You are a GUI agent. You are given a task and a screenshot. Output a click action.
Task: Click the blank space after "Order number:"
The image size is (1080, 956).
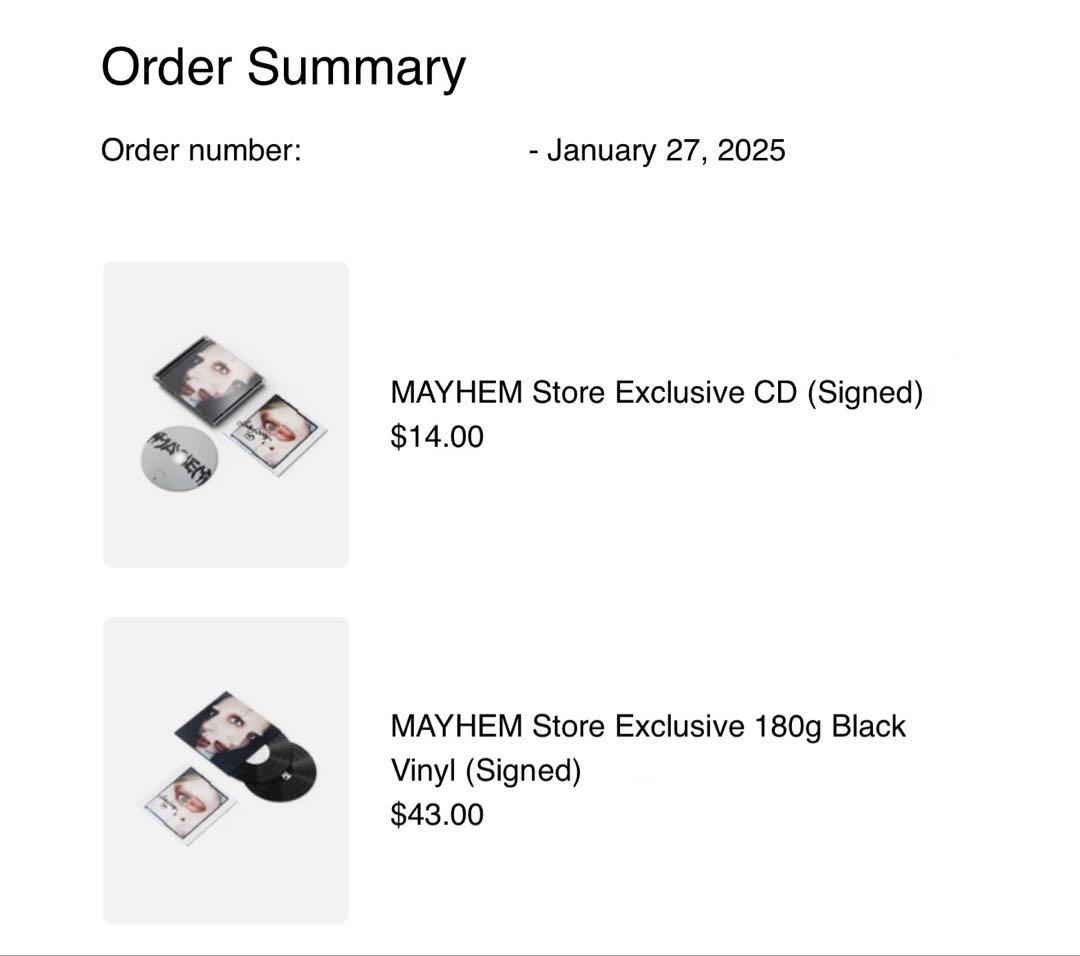coord(415,151)
